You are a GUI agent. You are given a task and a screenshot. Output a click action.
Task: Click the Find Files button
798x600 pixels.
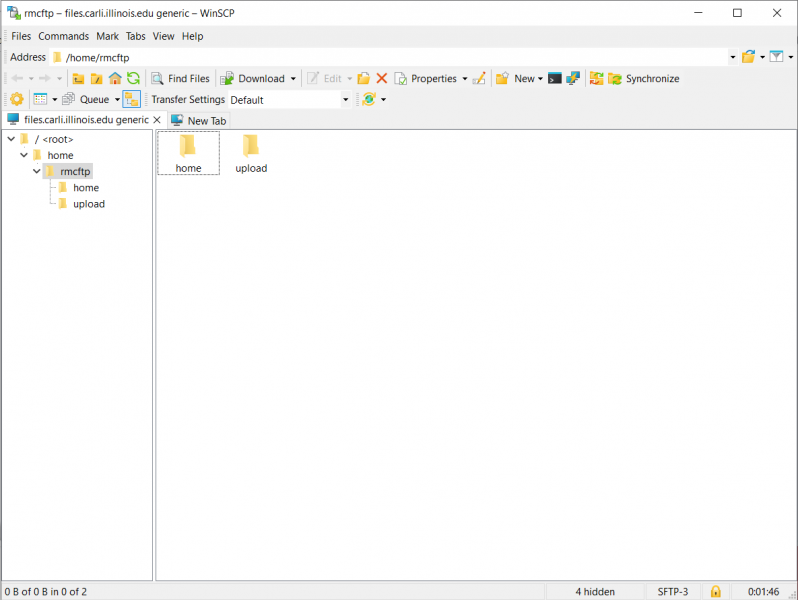click(x=180, y=79)
